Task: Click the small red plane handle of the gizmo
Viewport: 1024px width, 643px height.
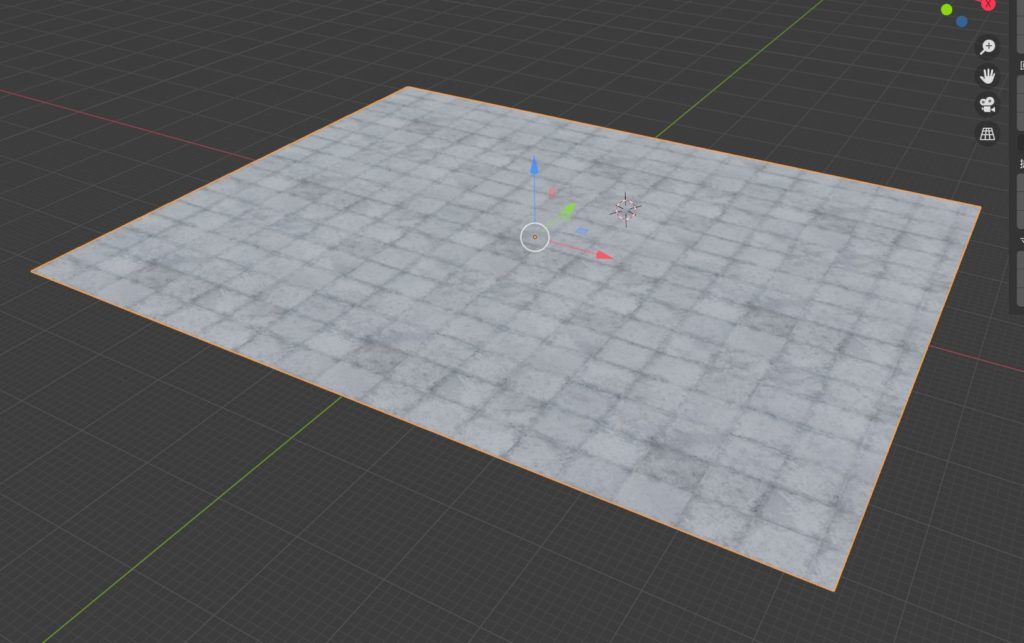Action: pyautogui.click(x=552, y=192)
